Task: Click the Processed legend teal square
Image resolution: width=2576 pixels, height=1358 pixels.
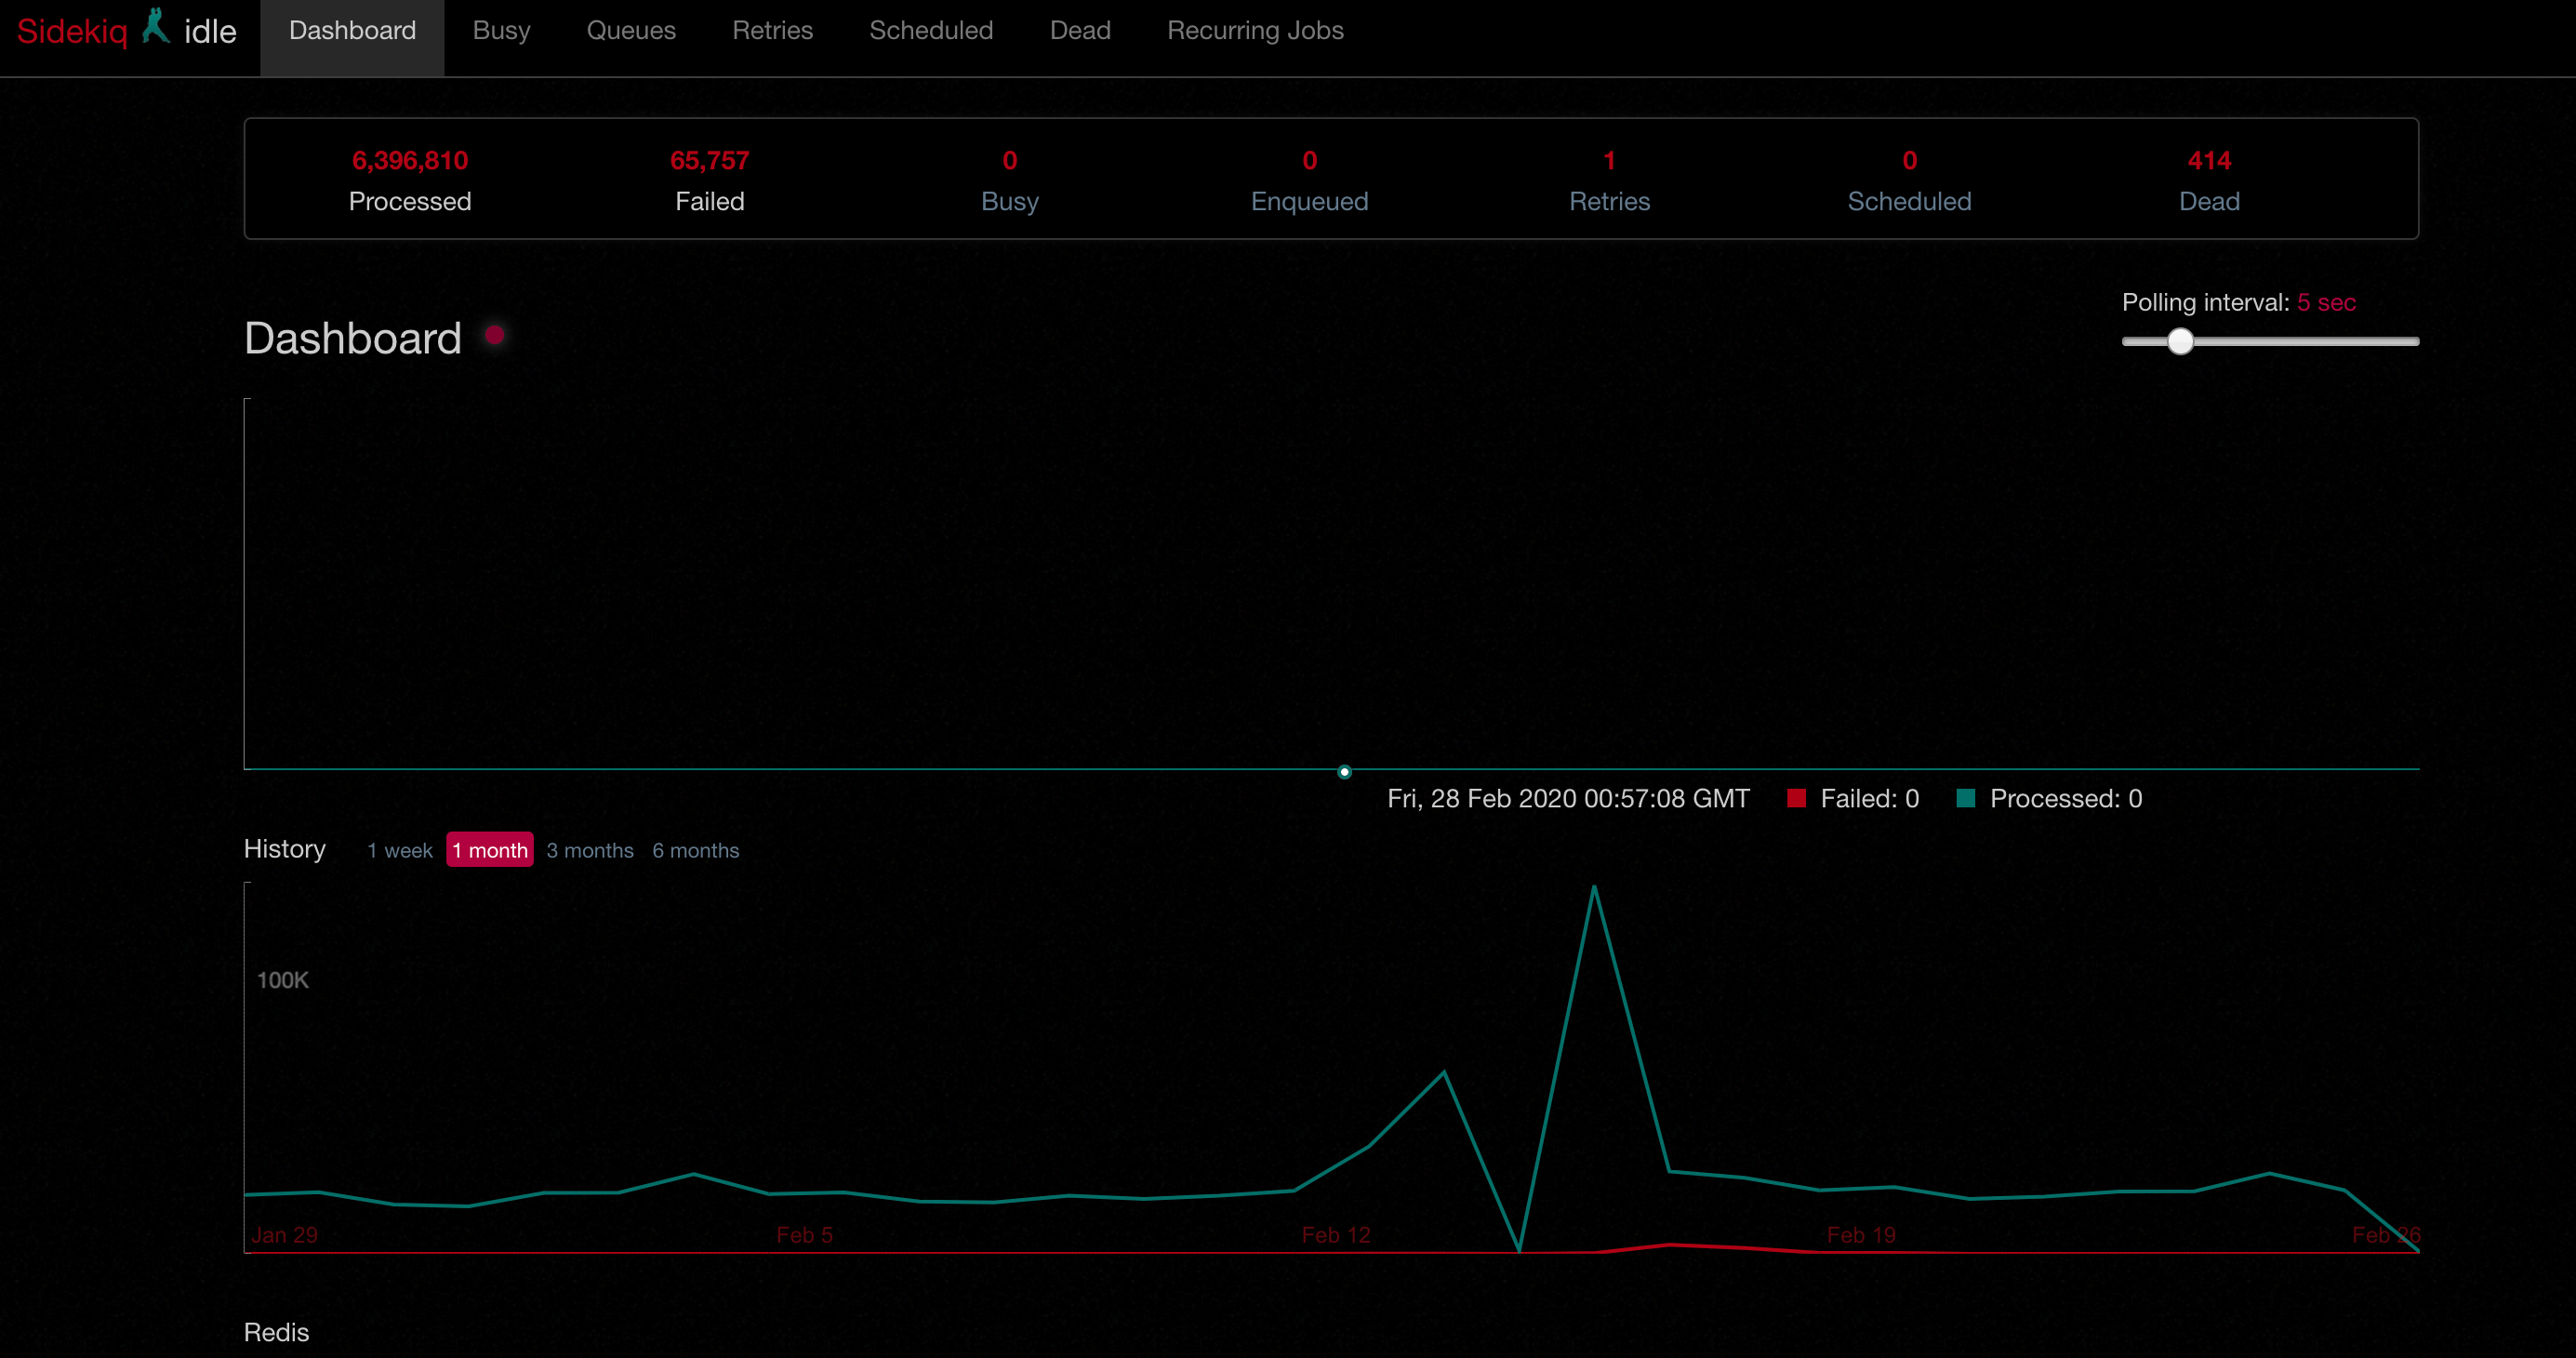Action: (1965, 798)
